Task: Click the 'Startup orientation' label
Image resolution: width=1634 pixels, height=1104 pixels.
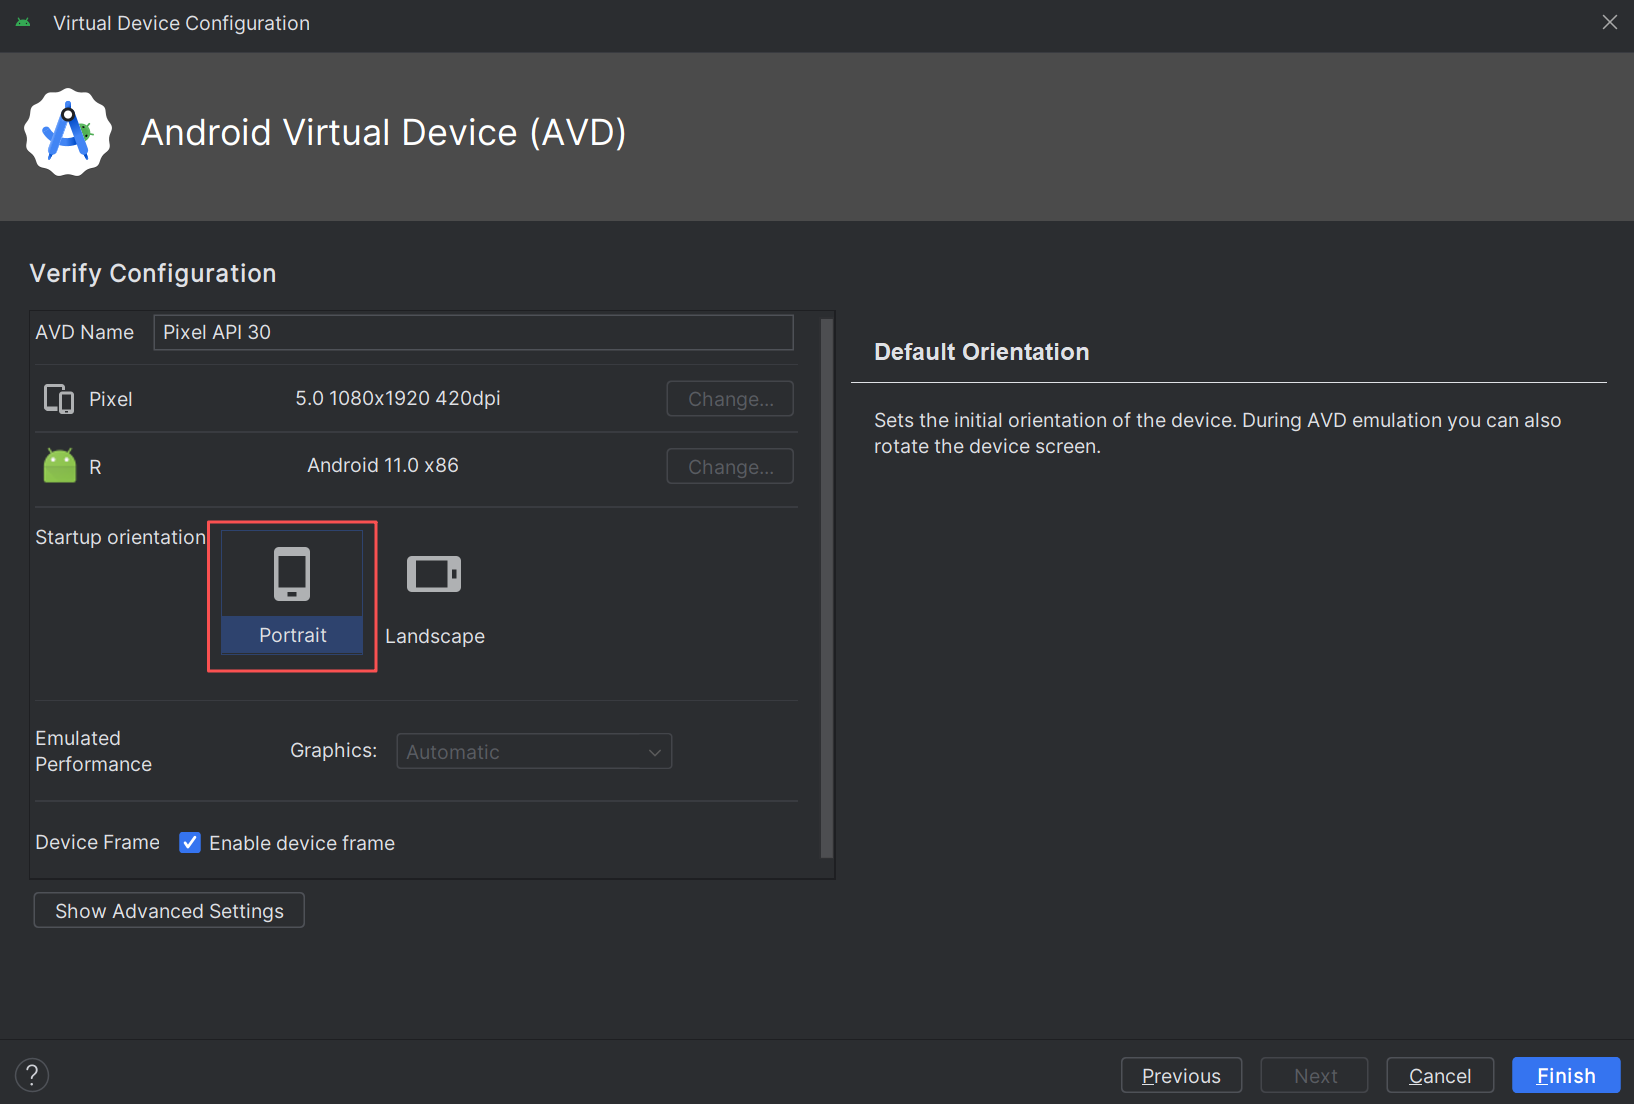Action: click(120, 537)
